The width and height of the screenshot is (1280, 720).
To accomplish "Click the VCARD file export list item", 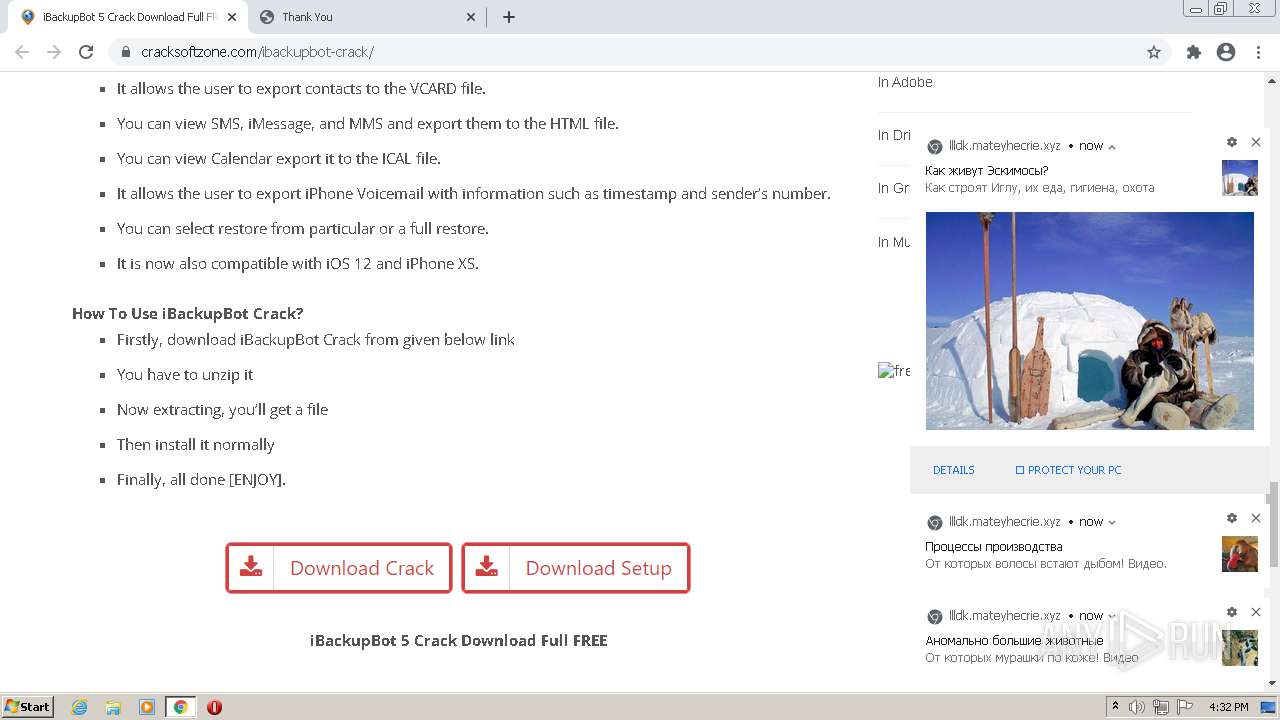I will coord(301,88).
